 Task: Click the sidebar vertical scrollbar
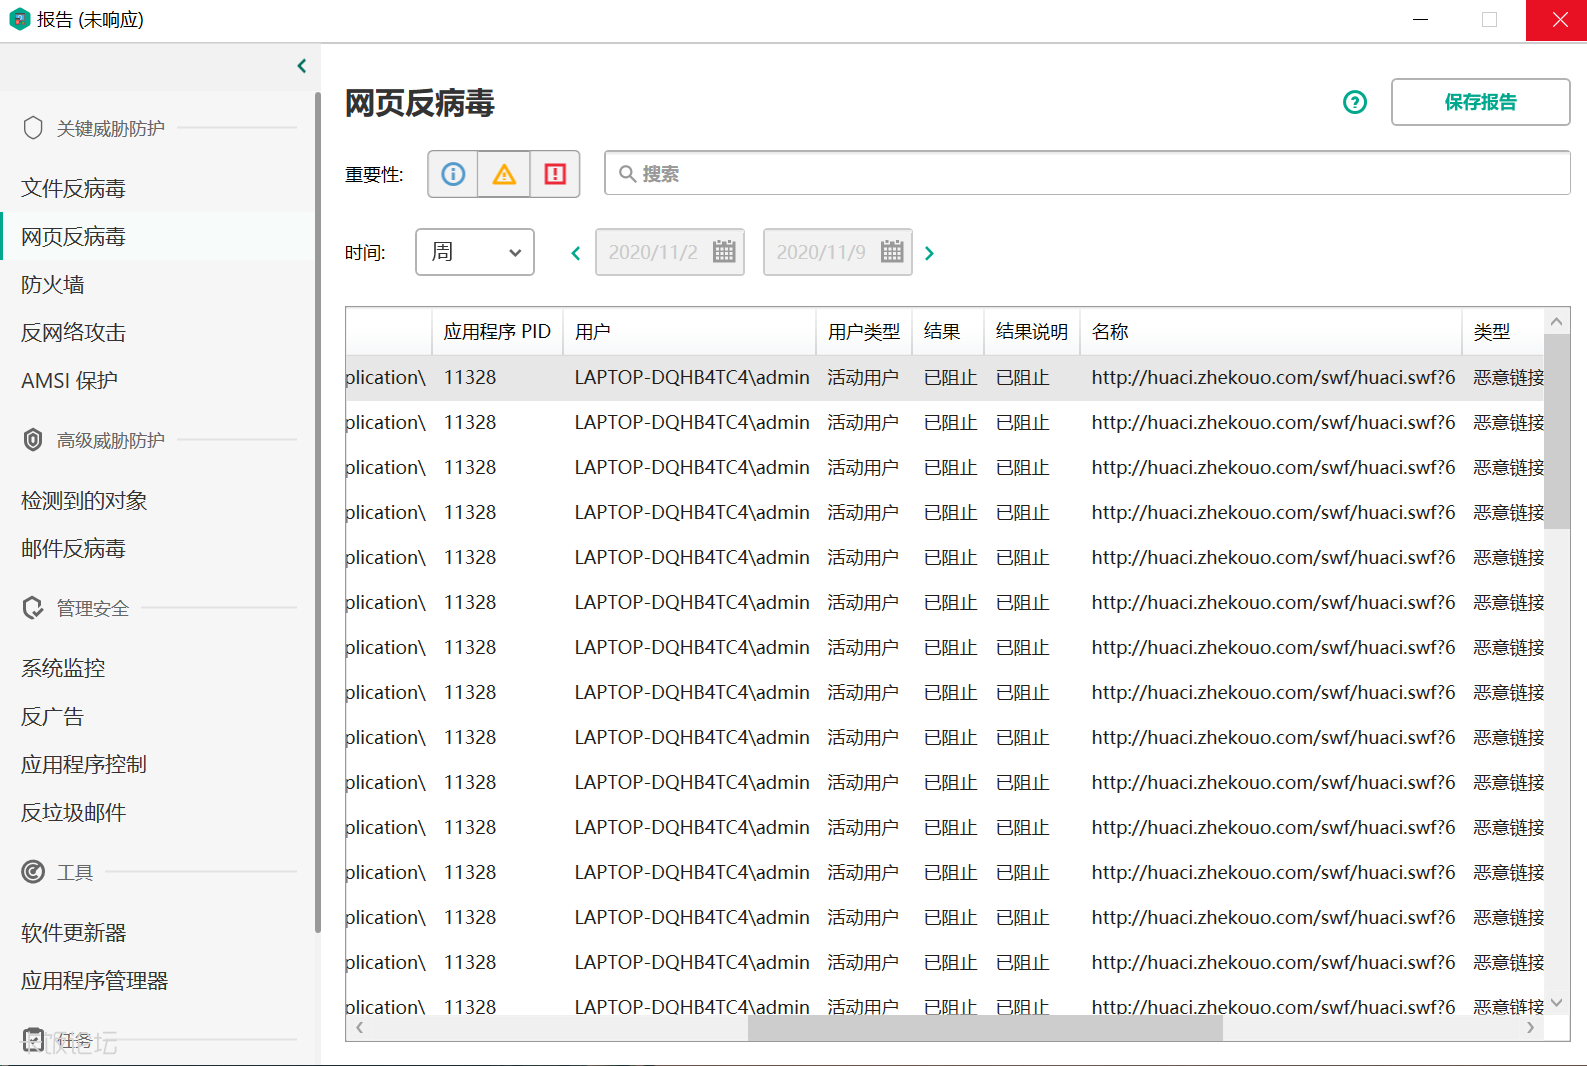[317, 512]
